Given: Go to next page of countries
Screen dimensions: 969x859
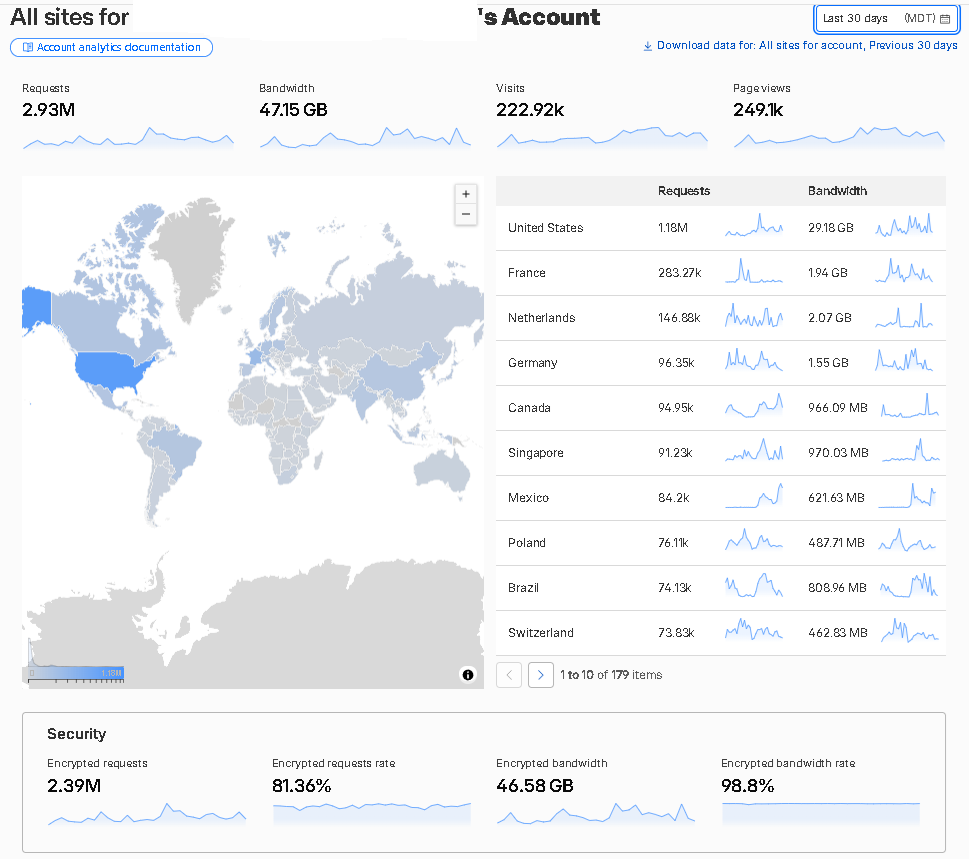Looking at the screenshot, I should (541, 675).
